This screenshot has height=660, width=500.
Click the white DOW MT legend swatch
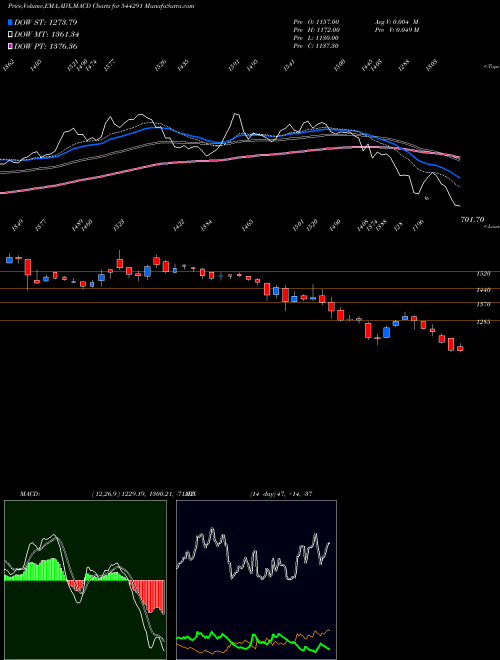click(x=11, y=35)
